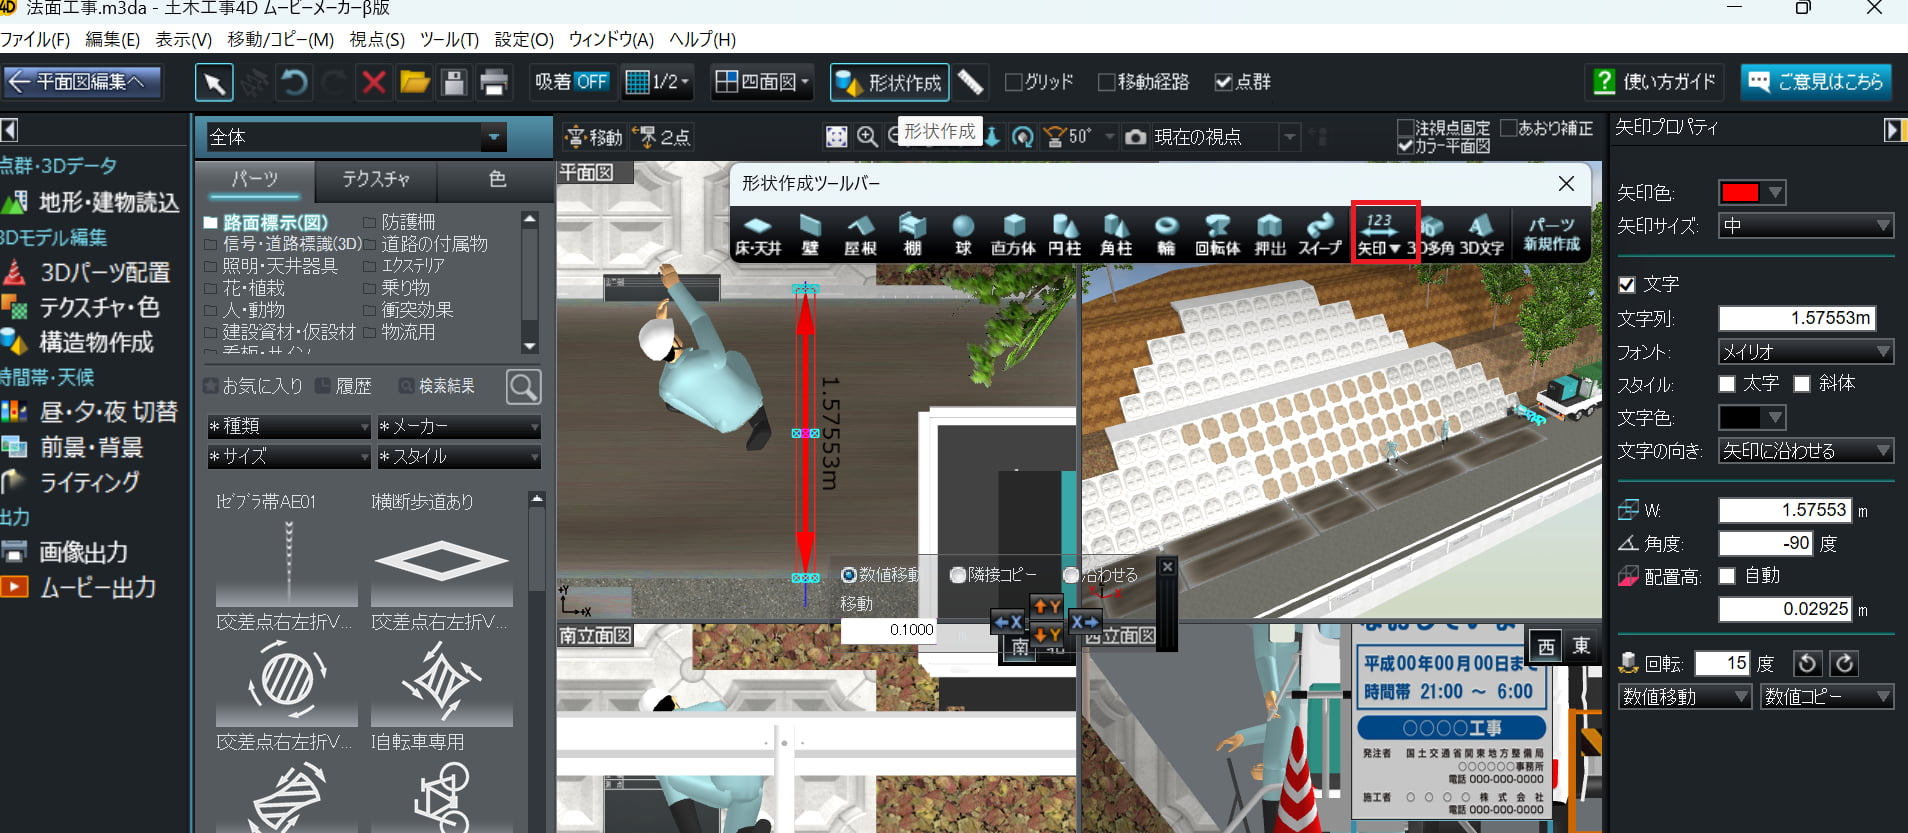Toggle the 移動経路 checkbox

click(x=1106, y=82)
